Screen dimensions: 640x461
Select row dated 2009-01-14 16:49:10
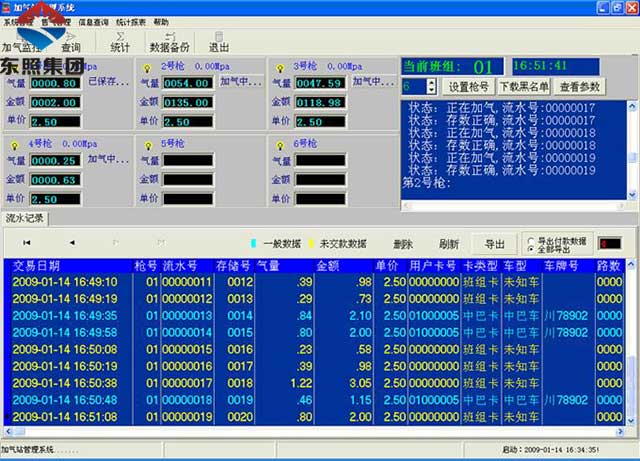click(x=317, y=282)
